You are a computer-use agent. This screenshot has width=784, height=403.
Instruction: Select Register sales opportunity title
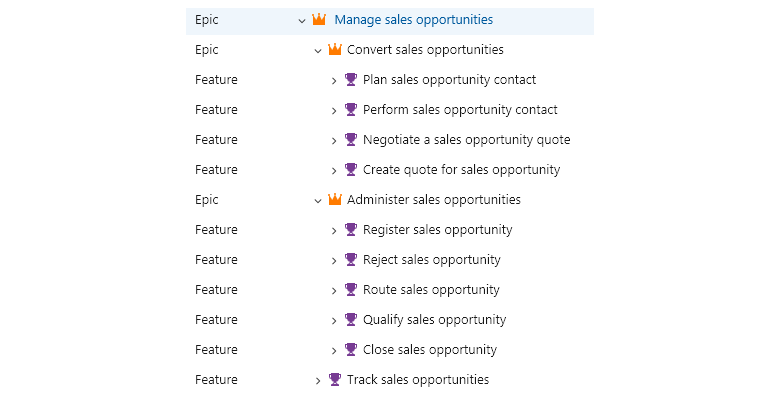coord(438,230)
